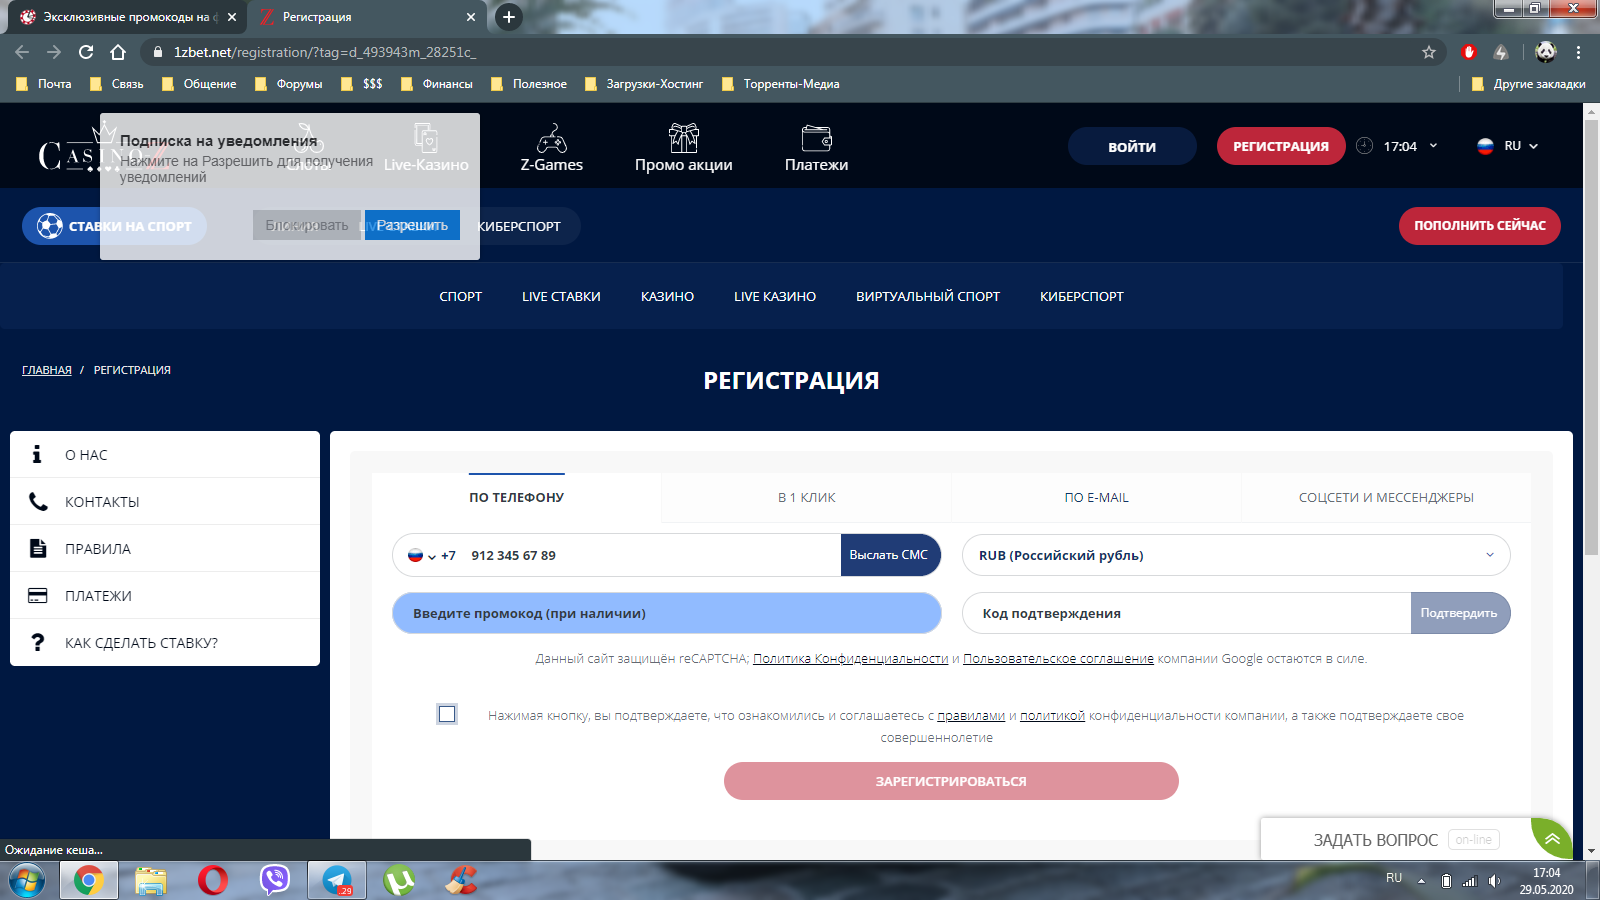The height and width of the screenshot is (900, 1600).
Task: Open КАК СДЕЛАТЬ СТАВКУ? in the sidebar
Action: pyautogui.click(x=165, y=643)
